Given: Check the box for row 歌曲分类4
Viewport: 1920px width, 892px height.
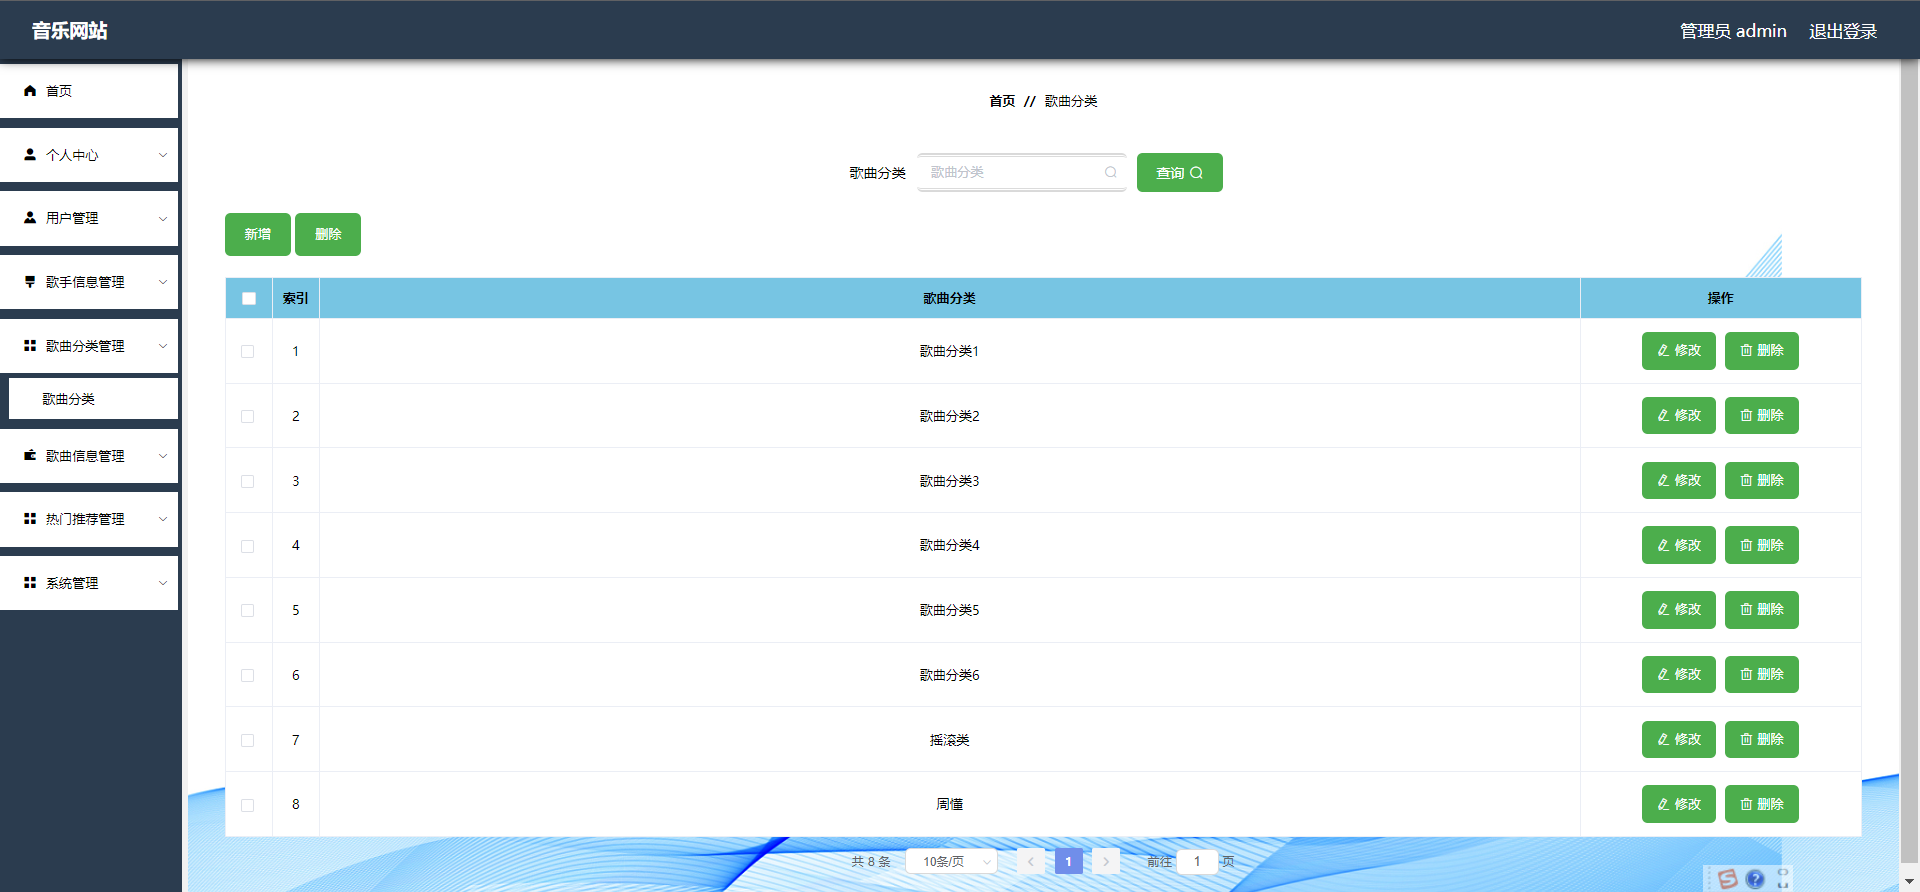Looking at the screenshot, I should tap(248, 547).
